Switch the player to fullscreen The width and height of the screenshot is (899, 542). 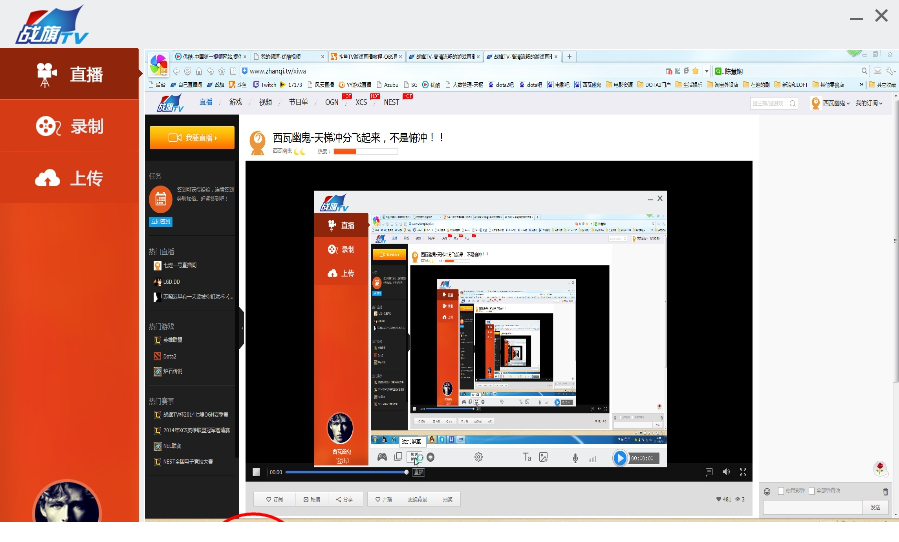pyautogui.click(x=743, y=471)
